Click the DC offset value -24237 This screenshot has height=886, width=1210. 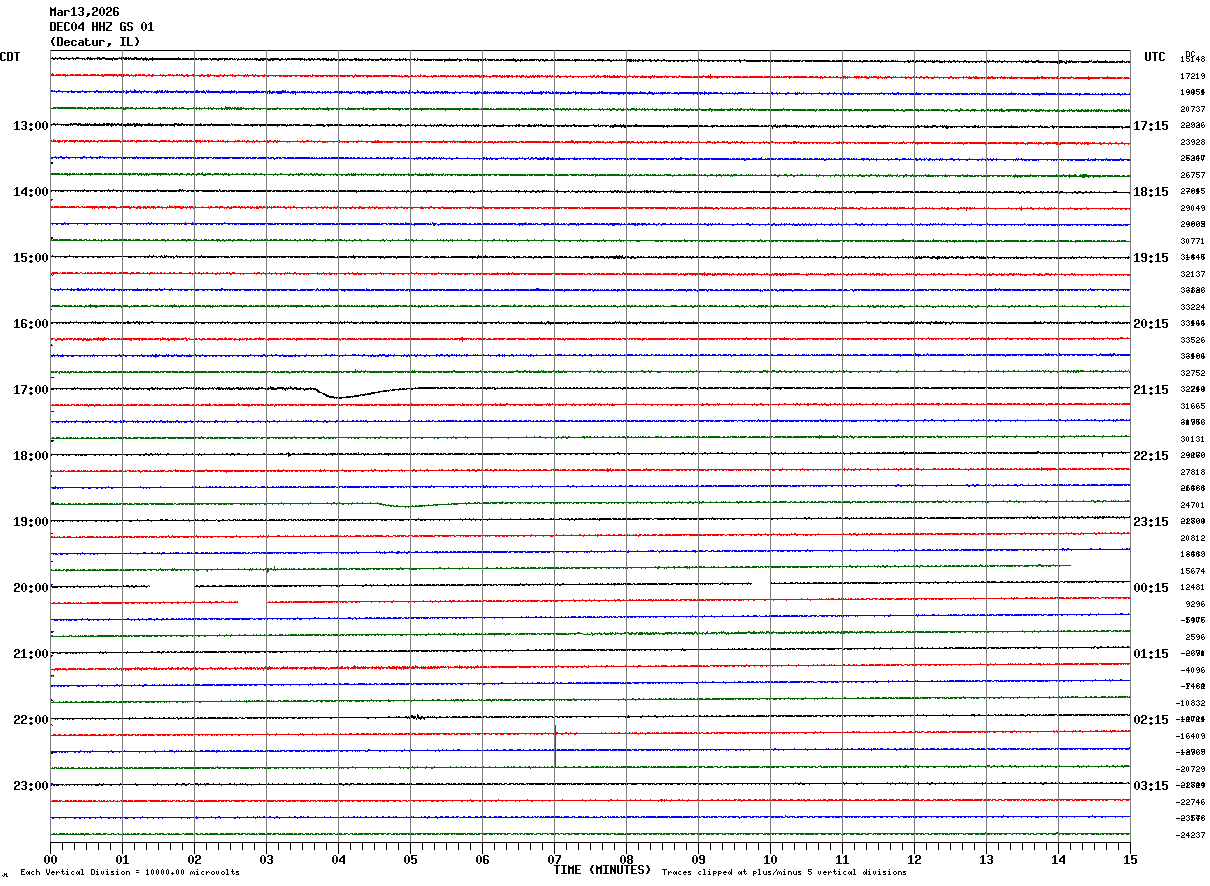tap(1190, 835)
